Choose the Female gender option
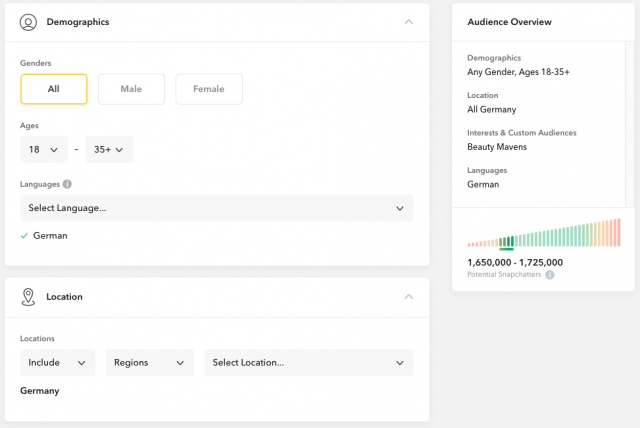 [209, 89]
